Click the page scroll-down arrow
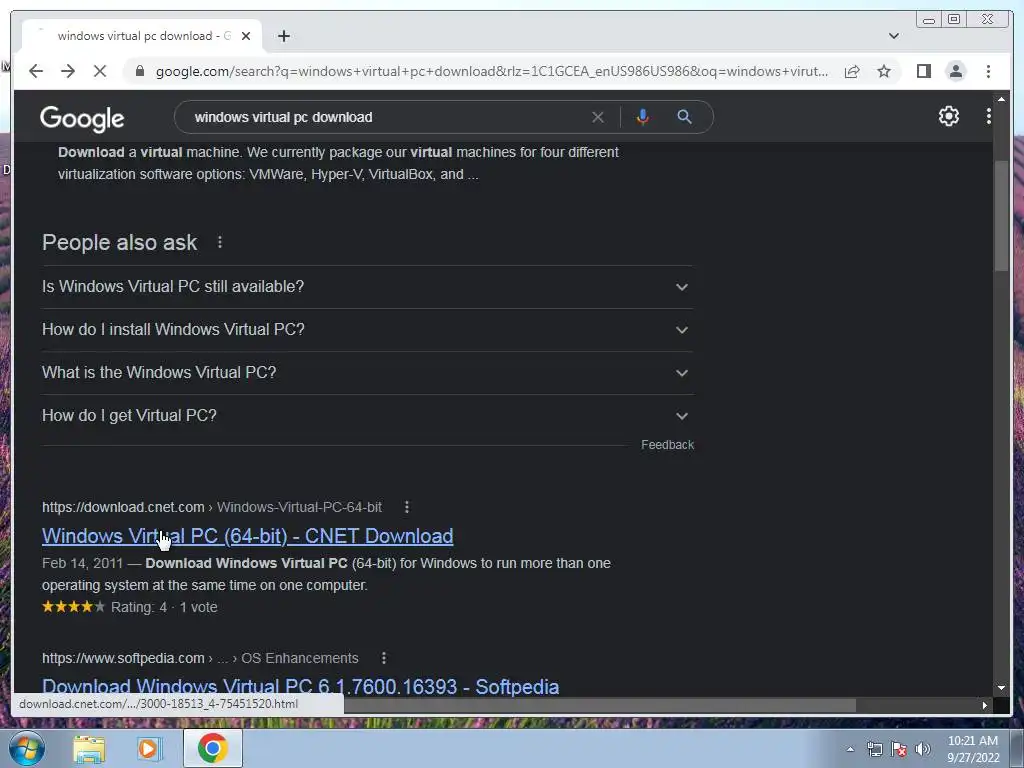The height and width of the screenshot is (768, 1024). pos(1001,687)
